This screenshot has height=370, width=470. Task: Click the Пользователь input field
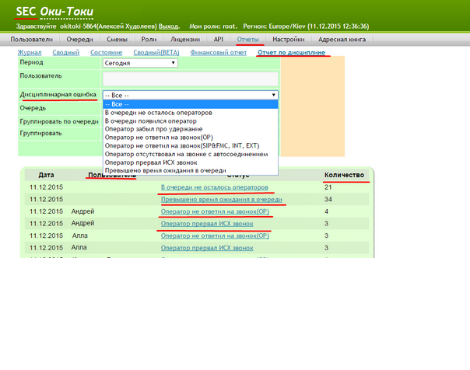click(190, 79)
